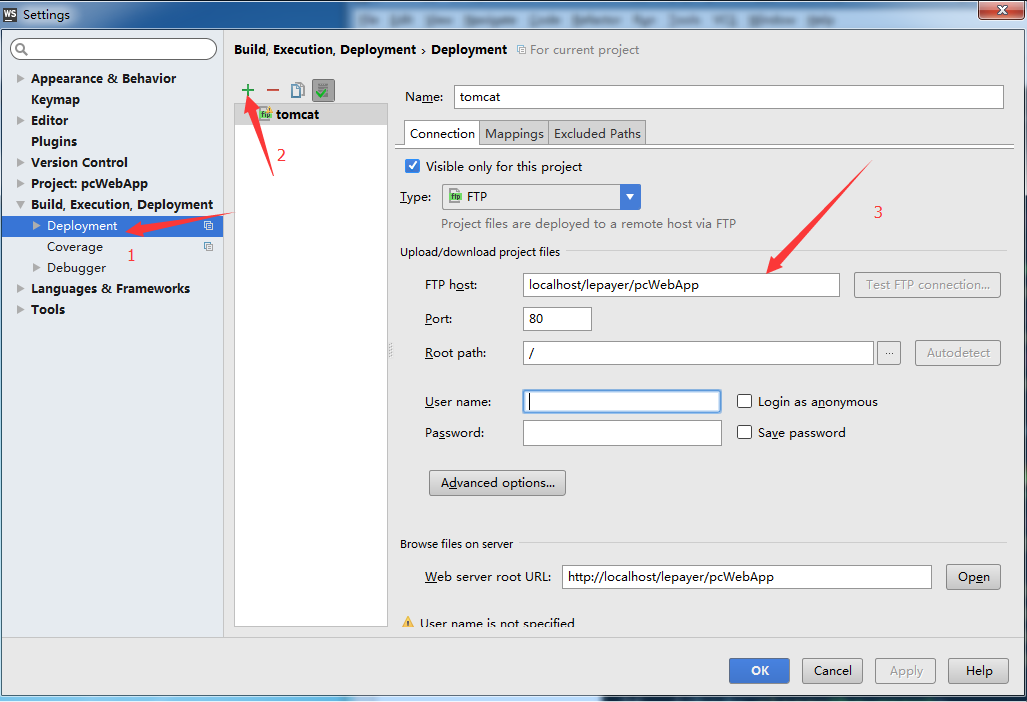Expand the Deployment sub-node arrow

37,225
